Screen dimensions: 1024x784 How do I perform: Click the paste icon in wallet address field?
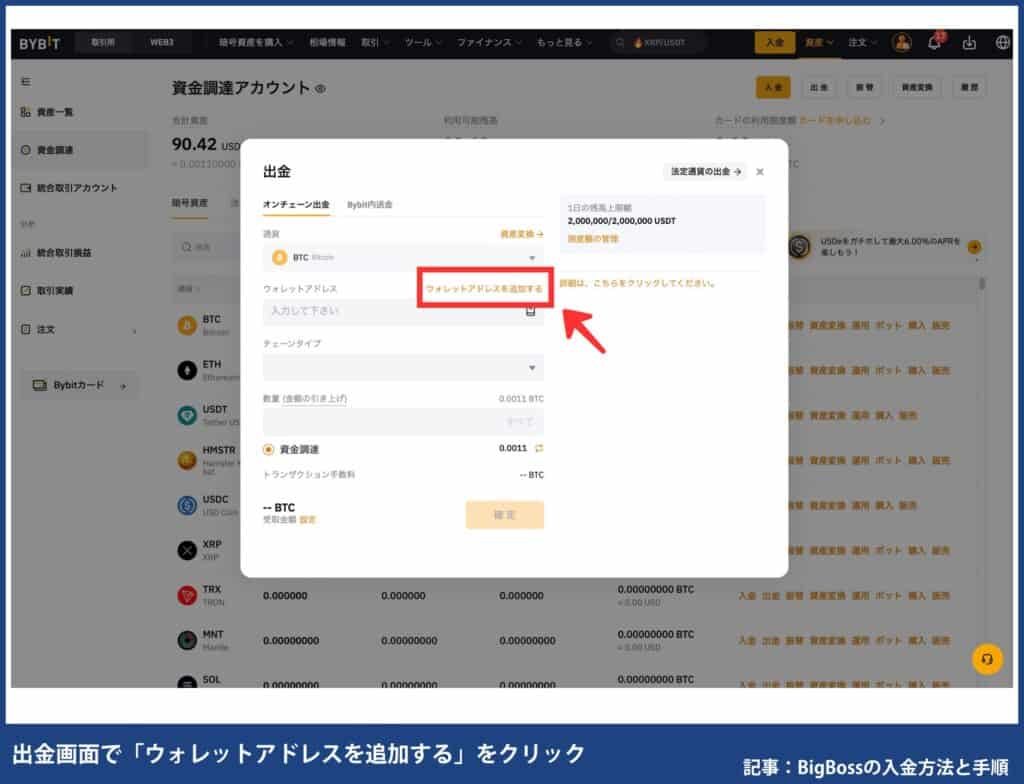pos(530,310)
